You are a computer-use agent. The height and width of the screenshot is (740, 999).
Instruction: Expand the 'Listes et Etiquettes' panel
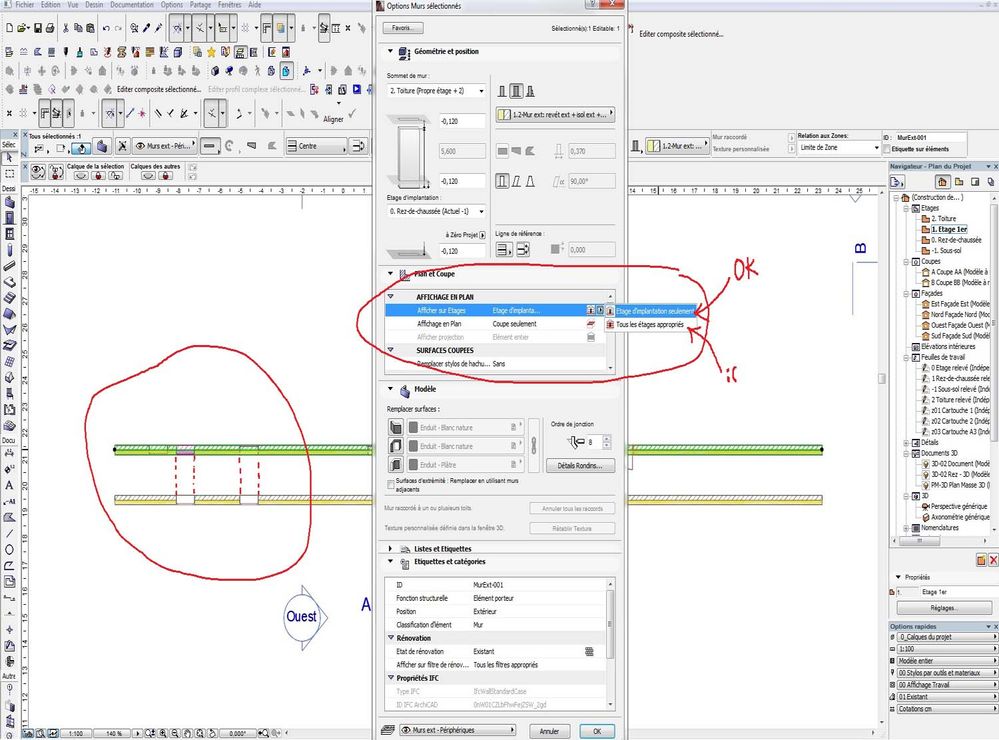[x=391, y=548]
